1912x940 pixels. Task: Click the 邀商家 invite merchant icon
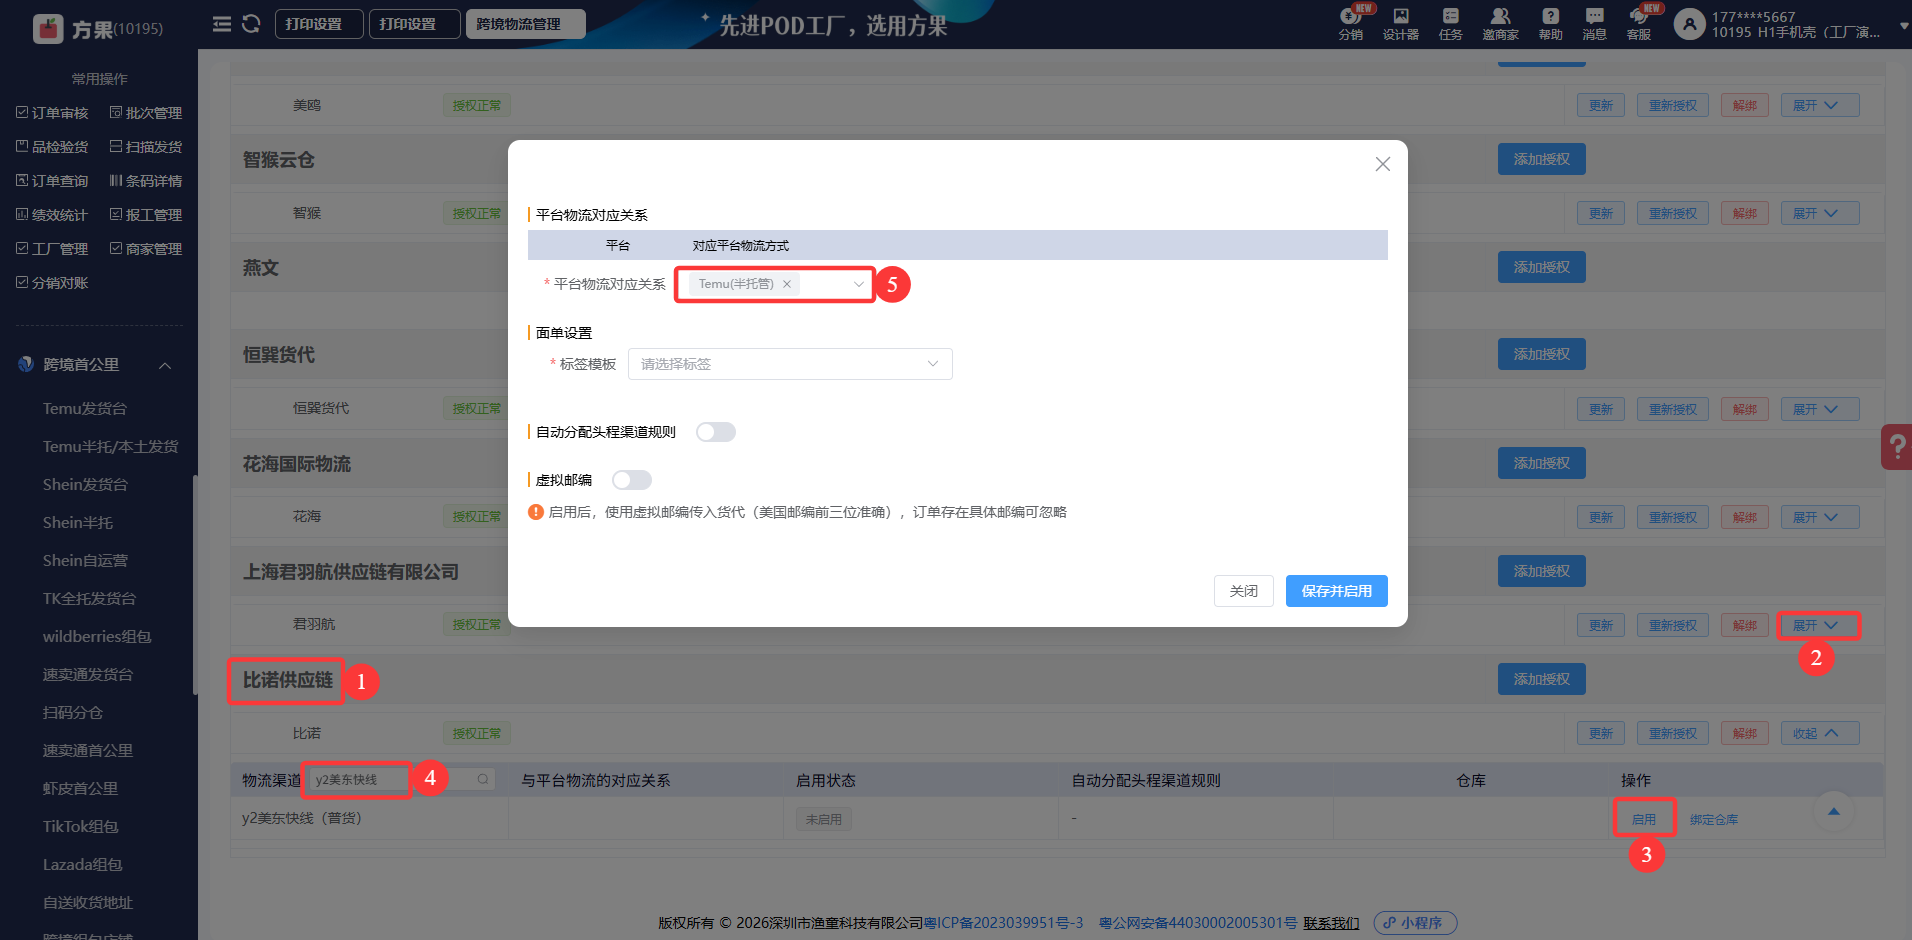click(1500, 24)
